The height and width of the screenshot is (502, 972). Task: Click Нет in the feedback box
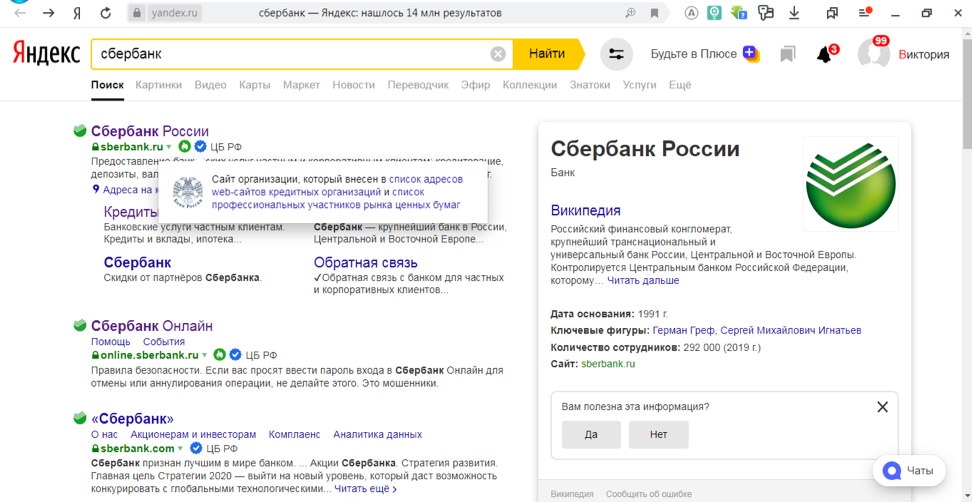pos(658,435)
